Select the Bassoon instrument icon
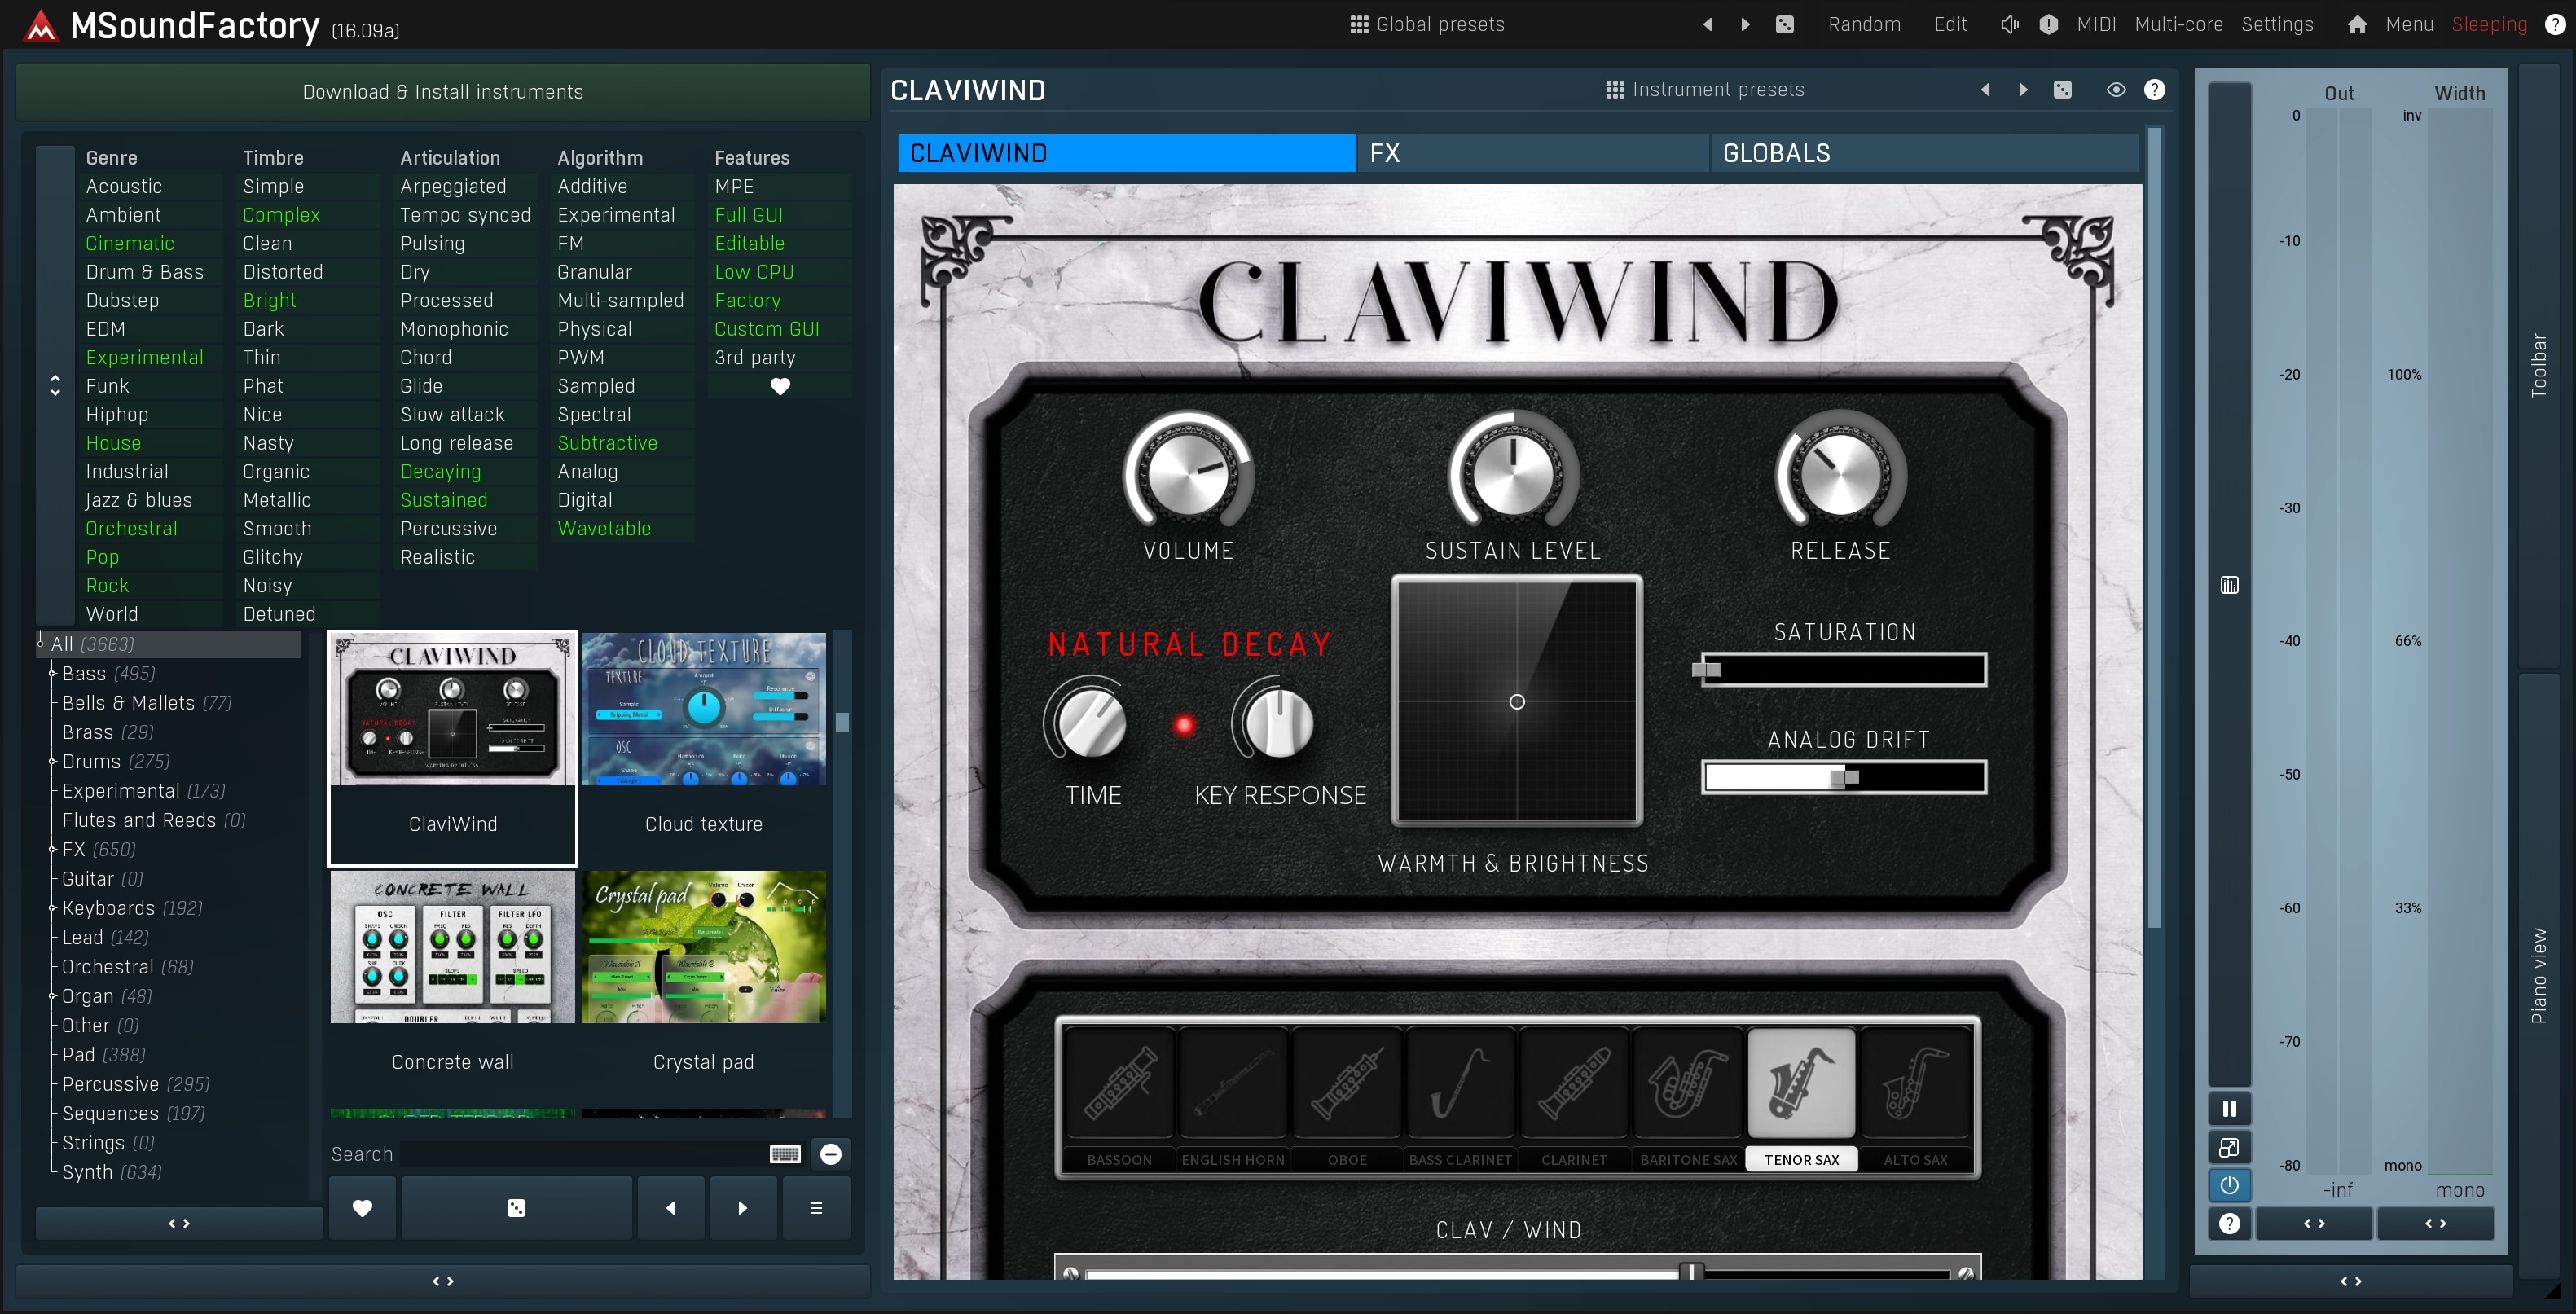Screen dimensions: 2576x1314 pyautogui.click(x=1119, y=1084)
